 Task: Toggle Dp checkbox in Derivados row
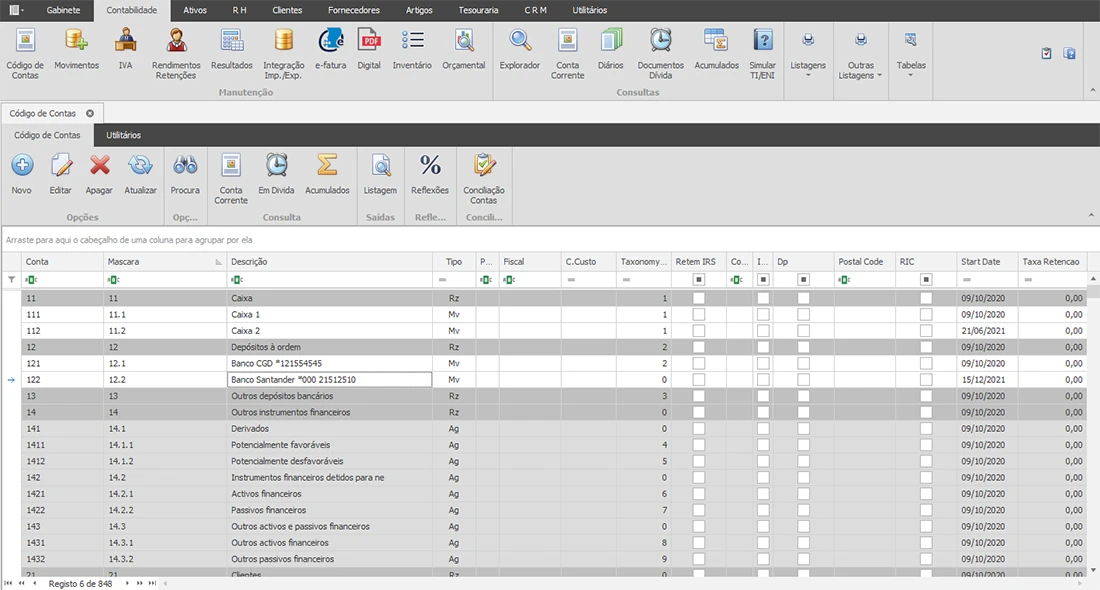803,429
